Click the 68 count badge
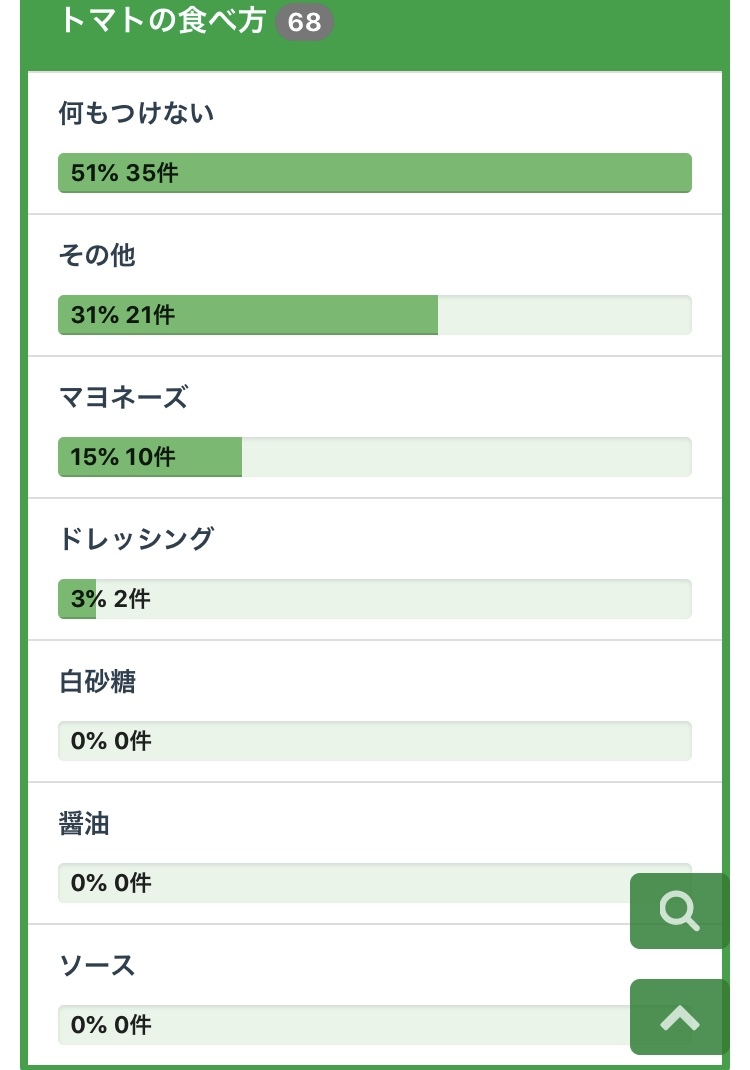 [304, 22]
